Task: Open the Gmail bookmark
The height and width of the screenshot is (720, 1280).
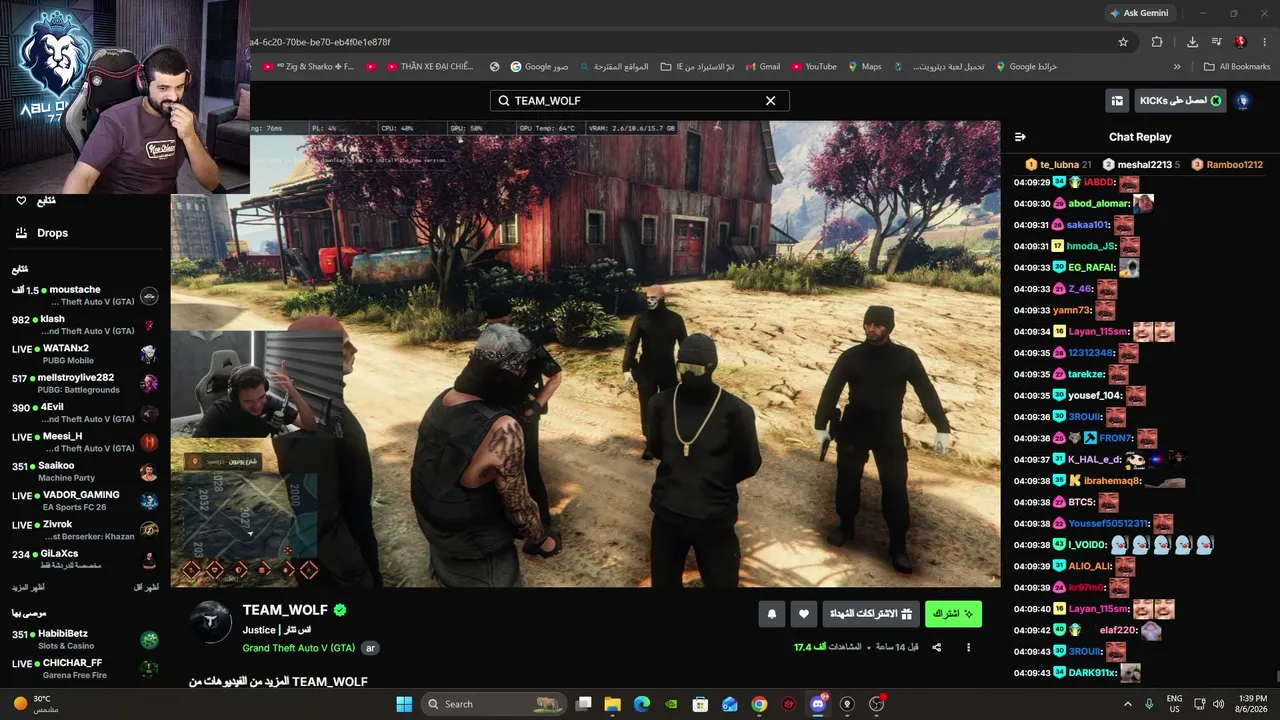Action: click(x=761, y=67)
